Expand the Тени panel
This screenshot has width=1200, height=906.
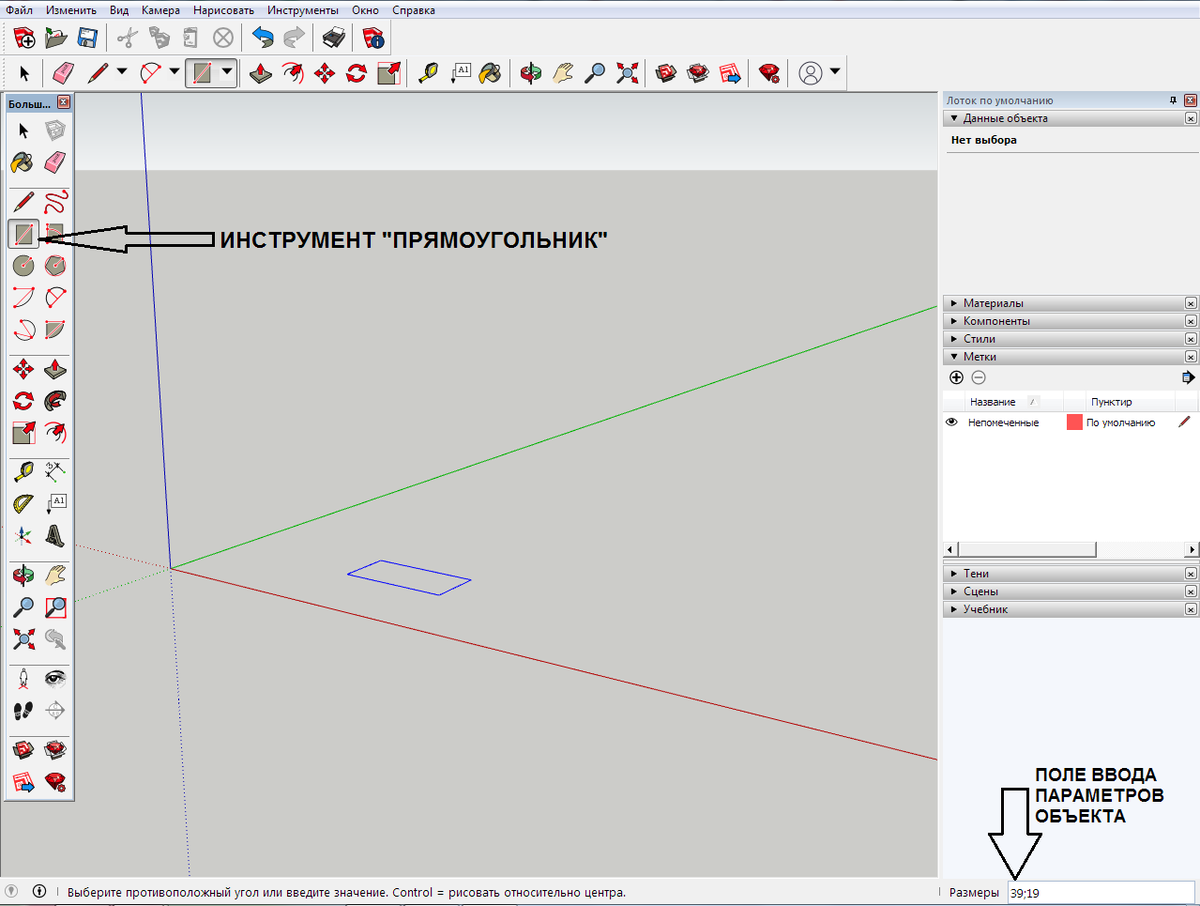(x=954, y=574)
